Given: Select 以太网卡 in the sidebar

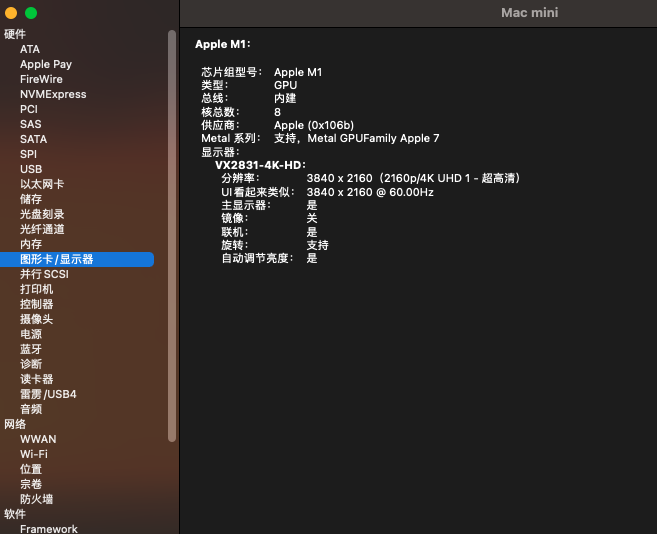Looking at the screenshot, I should tap(42, 184).
